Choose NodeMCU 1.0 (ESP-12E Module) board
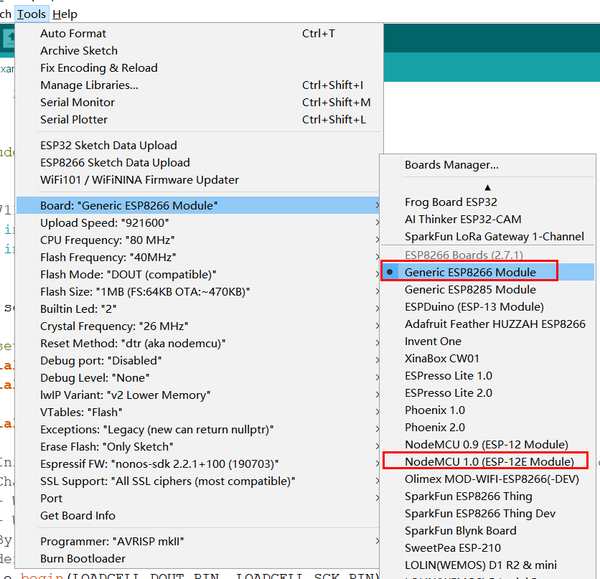600x579 pixels. pos(488,462)
